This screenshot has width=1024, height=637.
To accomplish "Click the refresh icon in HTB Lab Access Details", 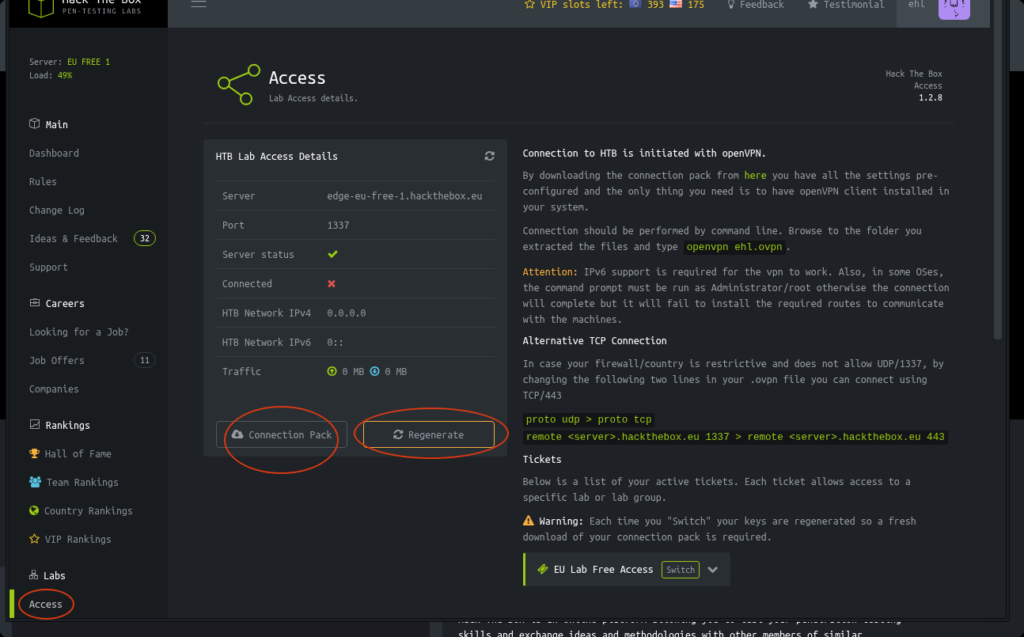I will (x=489, y=156).
